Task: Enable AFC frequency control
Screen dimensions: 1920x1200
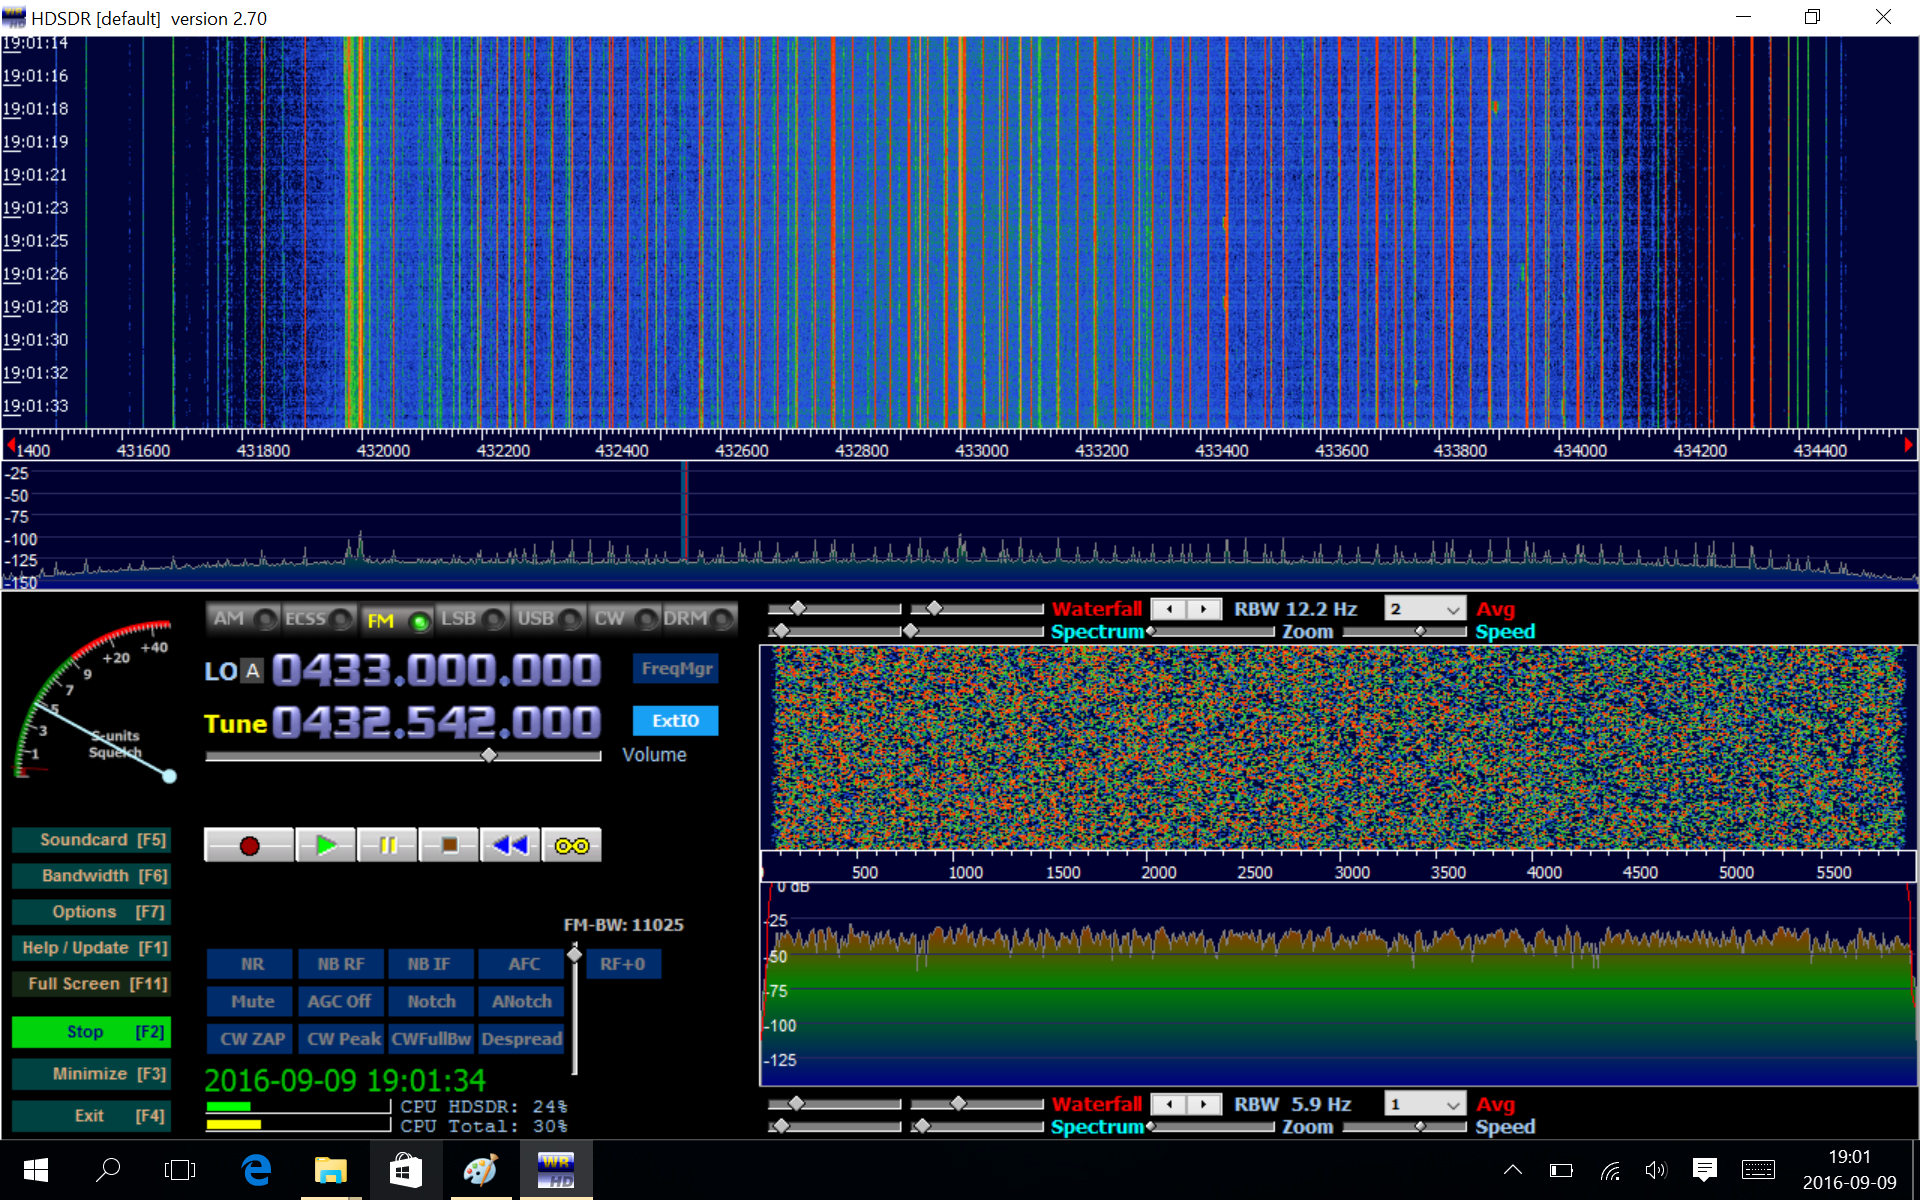Action: (x=523, y=964)
